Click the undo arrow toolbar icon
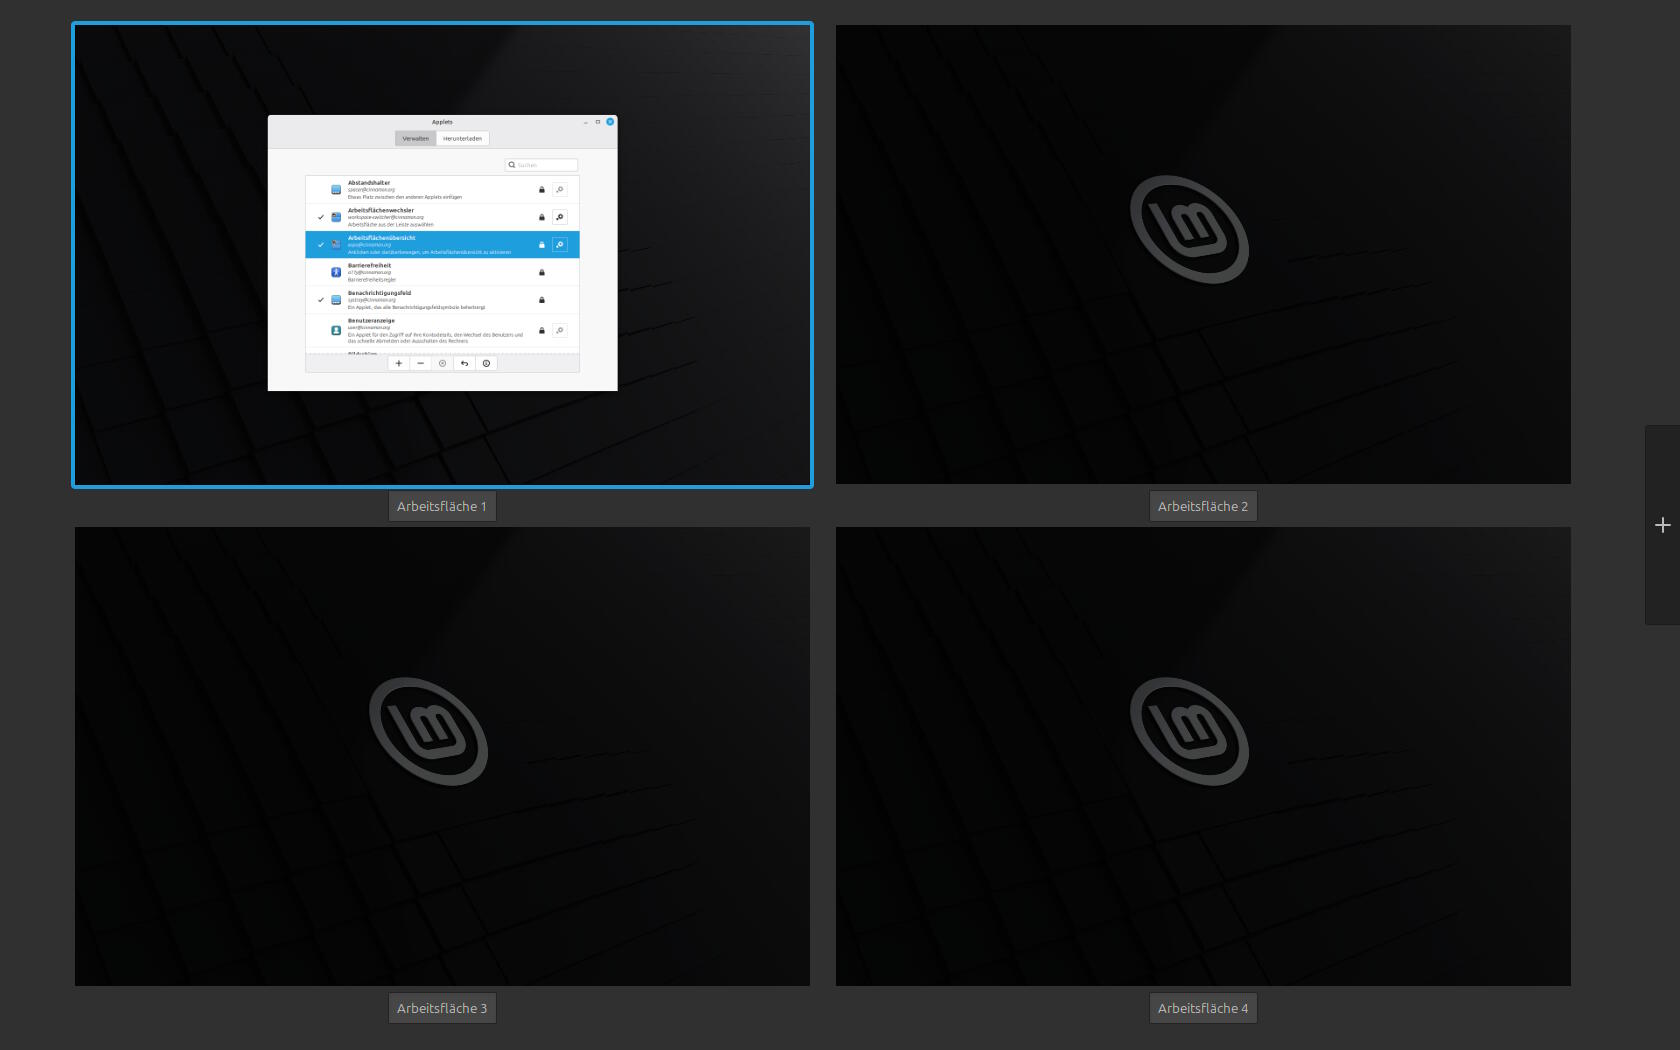Screen dimensions: 1680x1050 464,364
